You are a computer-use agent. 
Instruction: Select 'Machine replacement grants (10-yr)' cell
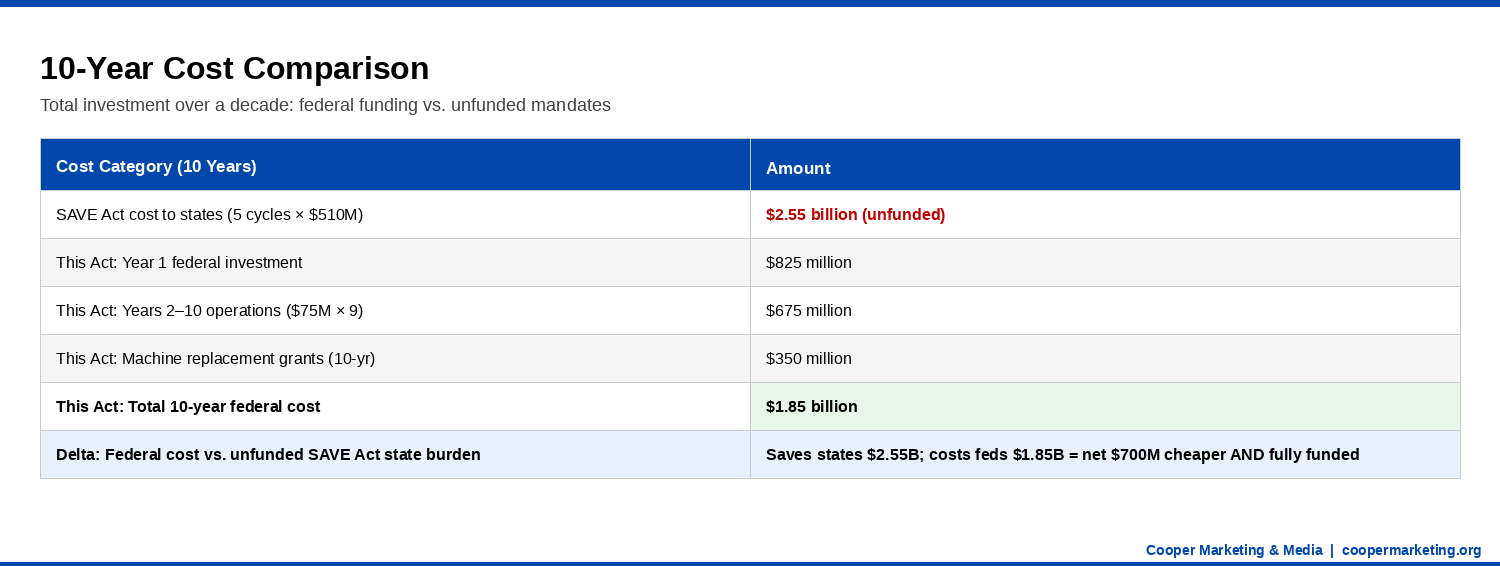pyautogui.click(x=395, y=358)
